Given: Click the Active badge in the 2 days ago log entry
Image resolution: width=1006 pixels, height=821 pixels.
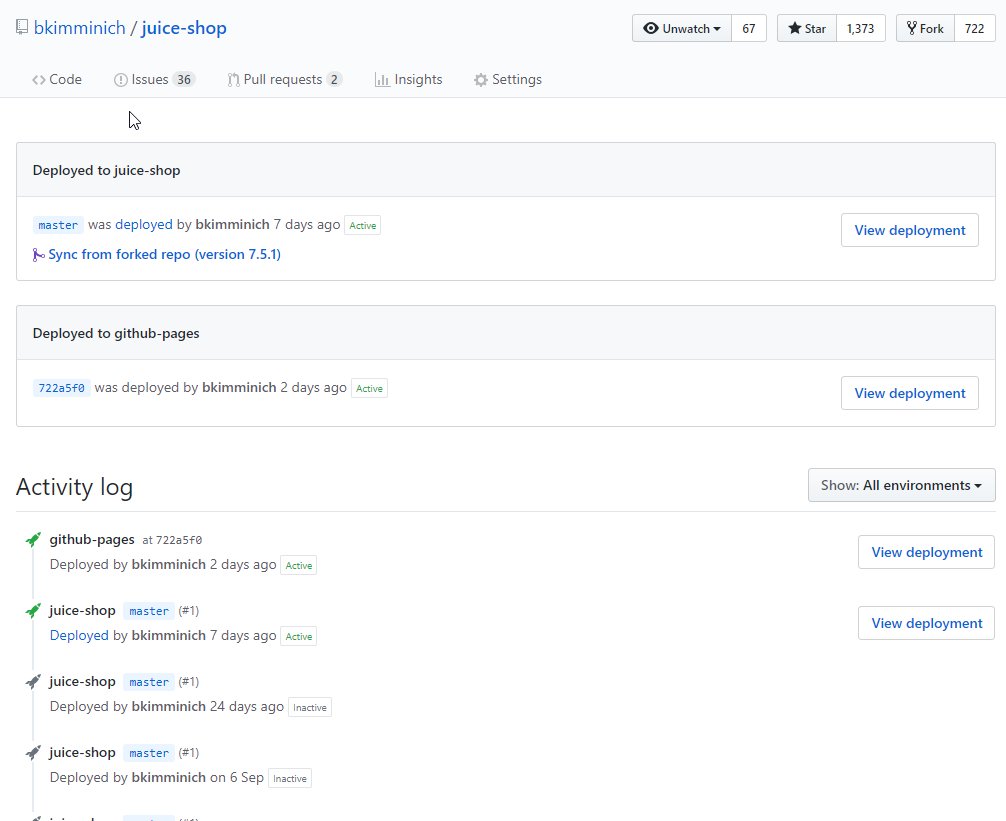Looking at the screenshot, I should tap(299, 566).
